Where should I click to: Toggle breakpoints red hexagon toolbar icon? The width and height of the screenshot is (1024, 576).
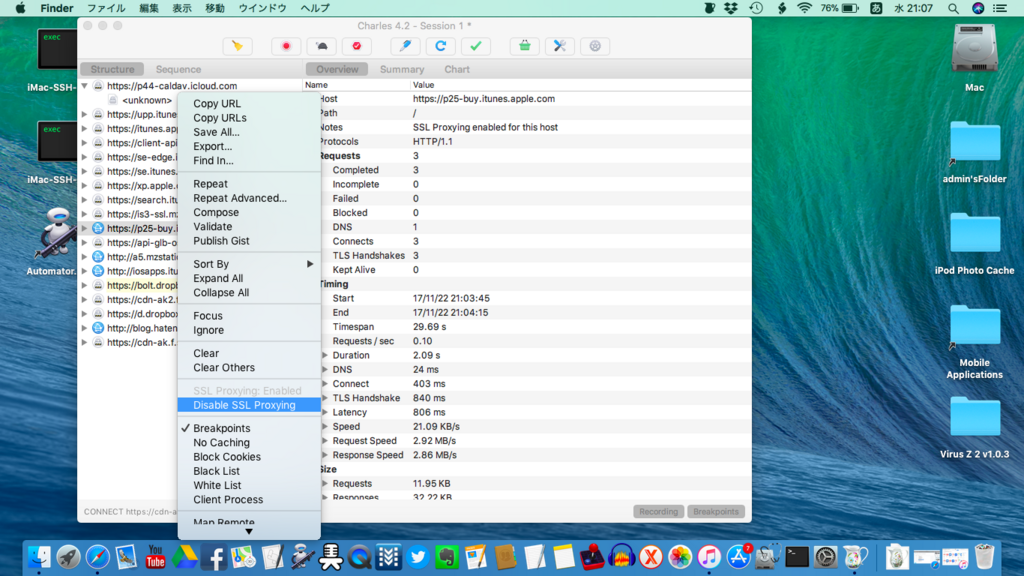[357, 46]
